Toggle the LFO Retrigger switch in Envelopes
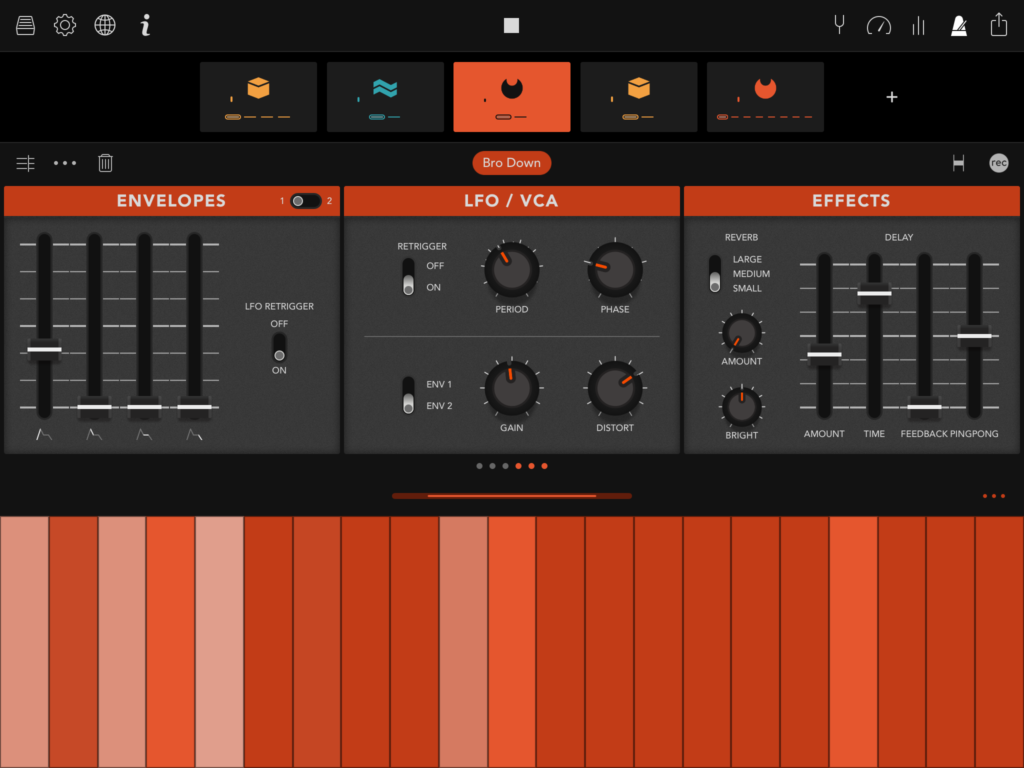The image size is (1024, 768). coord(279,347)
